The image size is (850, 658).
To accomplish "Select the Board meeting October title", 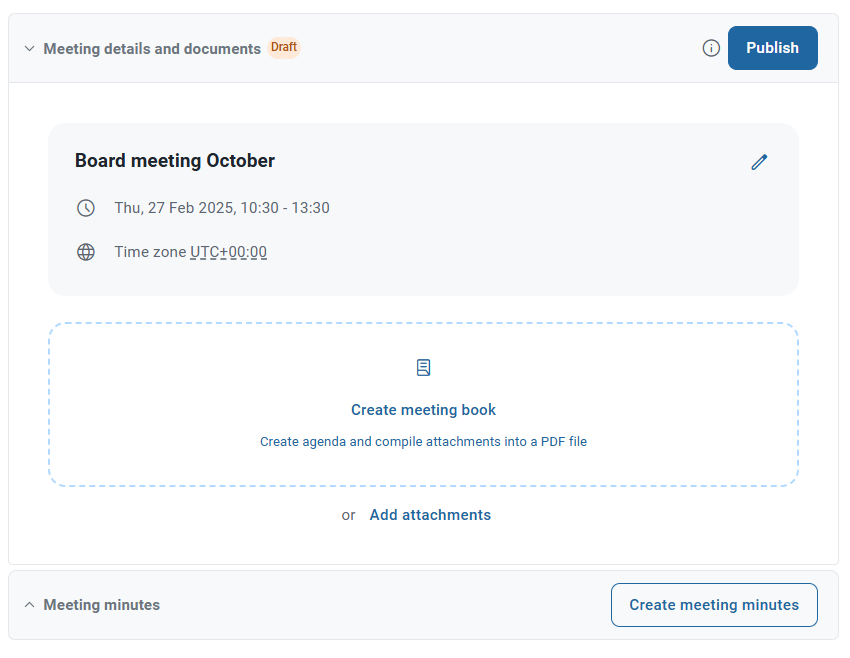I will pos(175,161).
